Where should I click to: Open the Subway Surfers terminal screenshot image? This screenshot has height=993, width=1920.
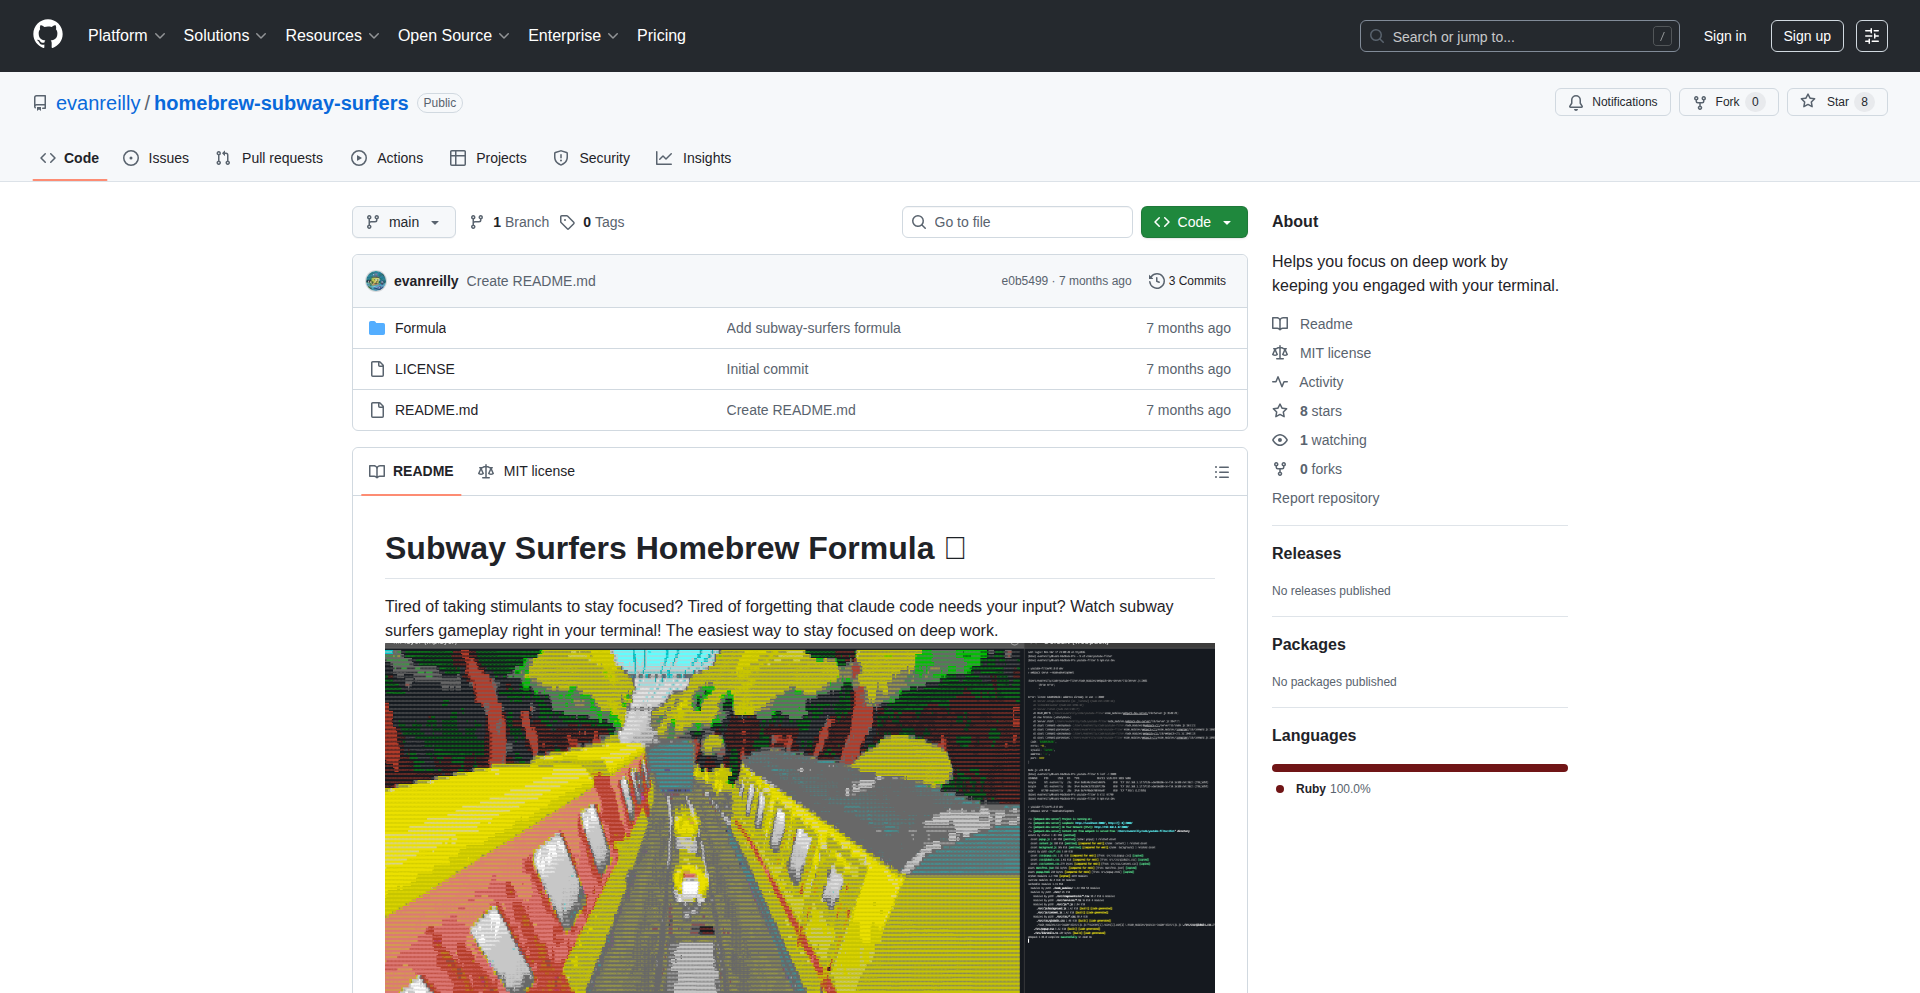(800, 818)
